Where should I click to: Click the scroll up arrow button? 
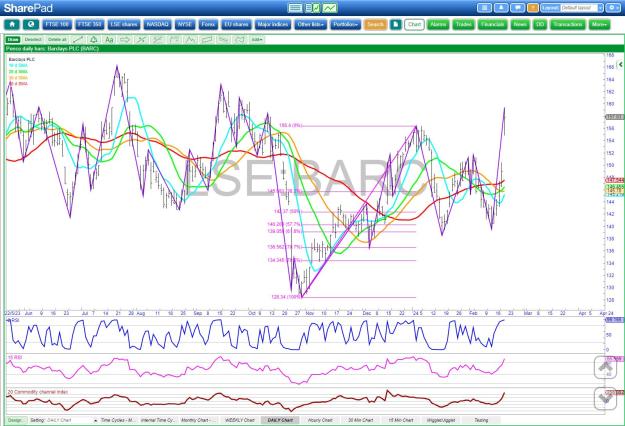[605, 368]
